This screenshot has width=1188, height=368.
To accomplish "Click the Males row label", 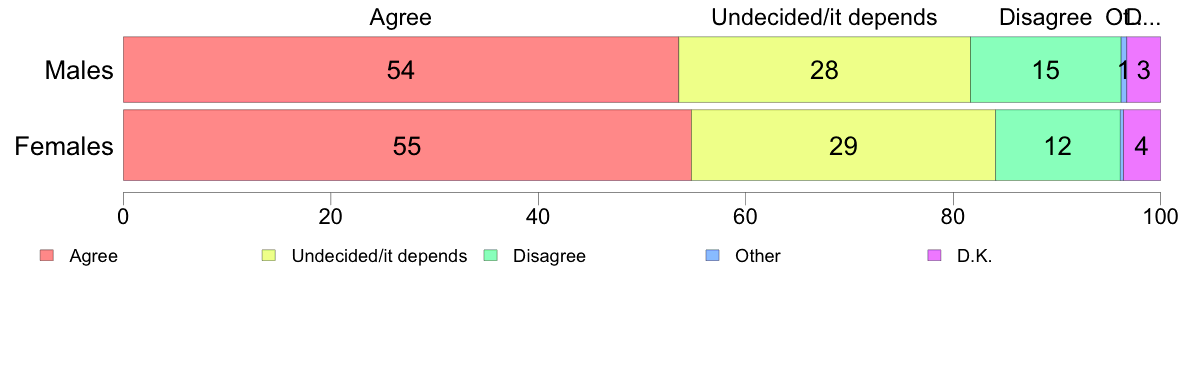I will pos(79,70).
